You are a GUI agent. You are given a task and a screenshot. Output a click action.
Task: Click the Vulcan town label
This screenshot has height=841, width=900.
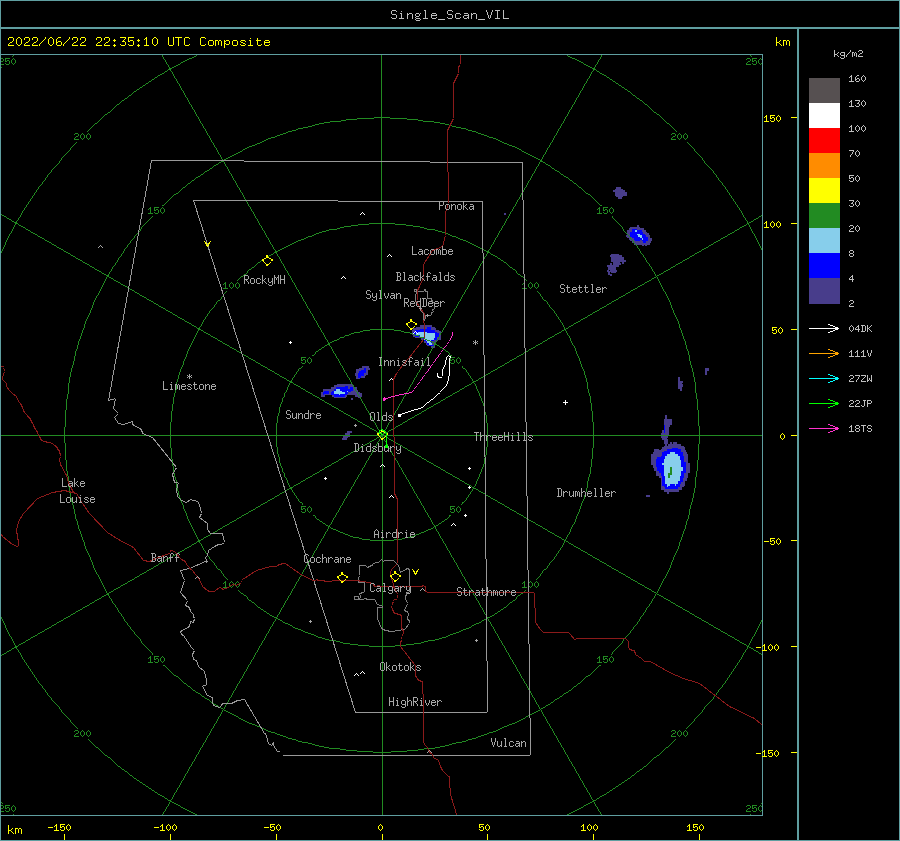[x=508, y=743]
